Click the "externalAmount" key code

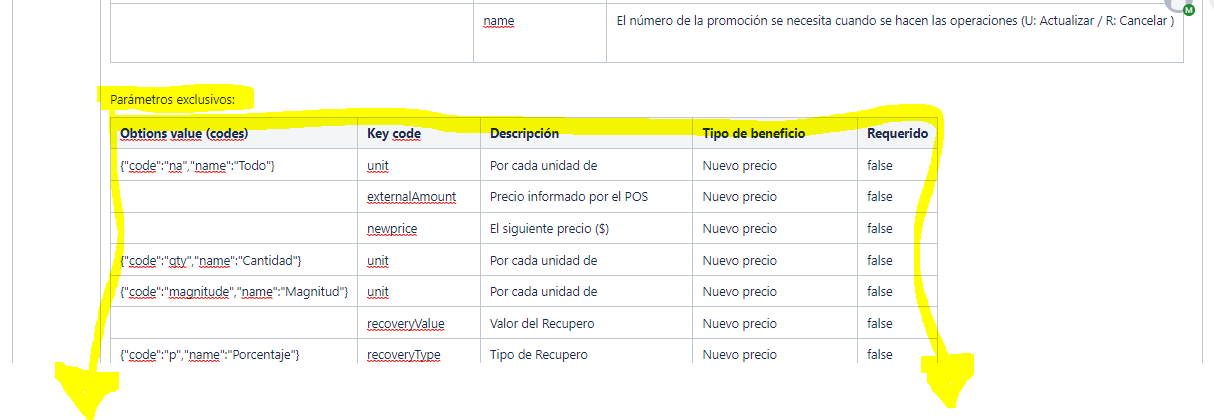pyautogui.click(x=411, y=197)
